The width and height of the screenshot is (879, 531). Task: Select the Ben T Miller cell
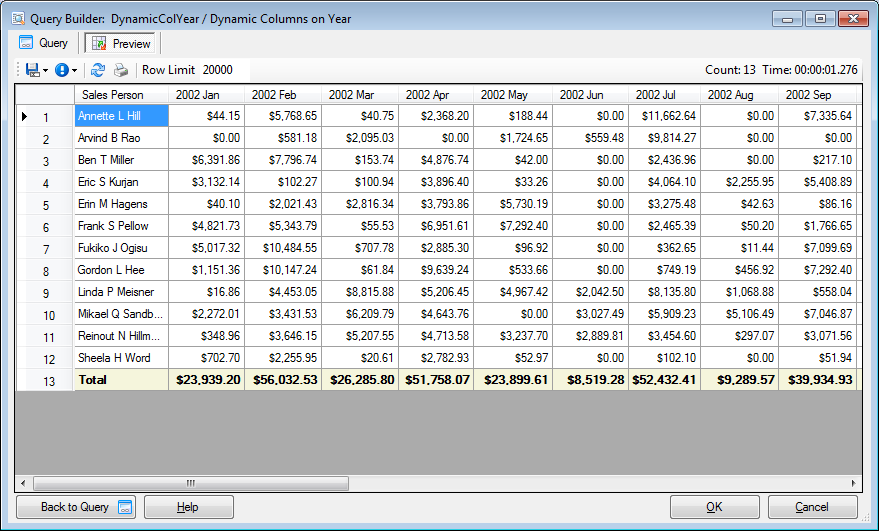pyautogui.click(x=121, y=160)
